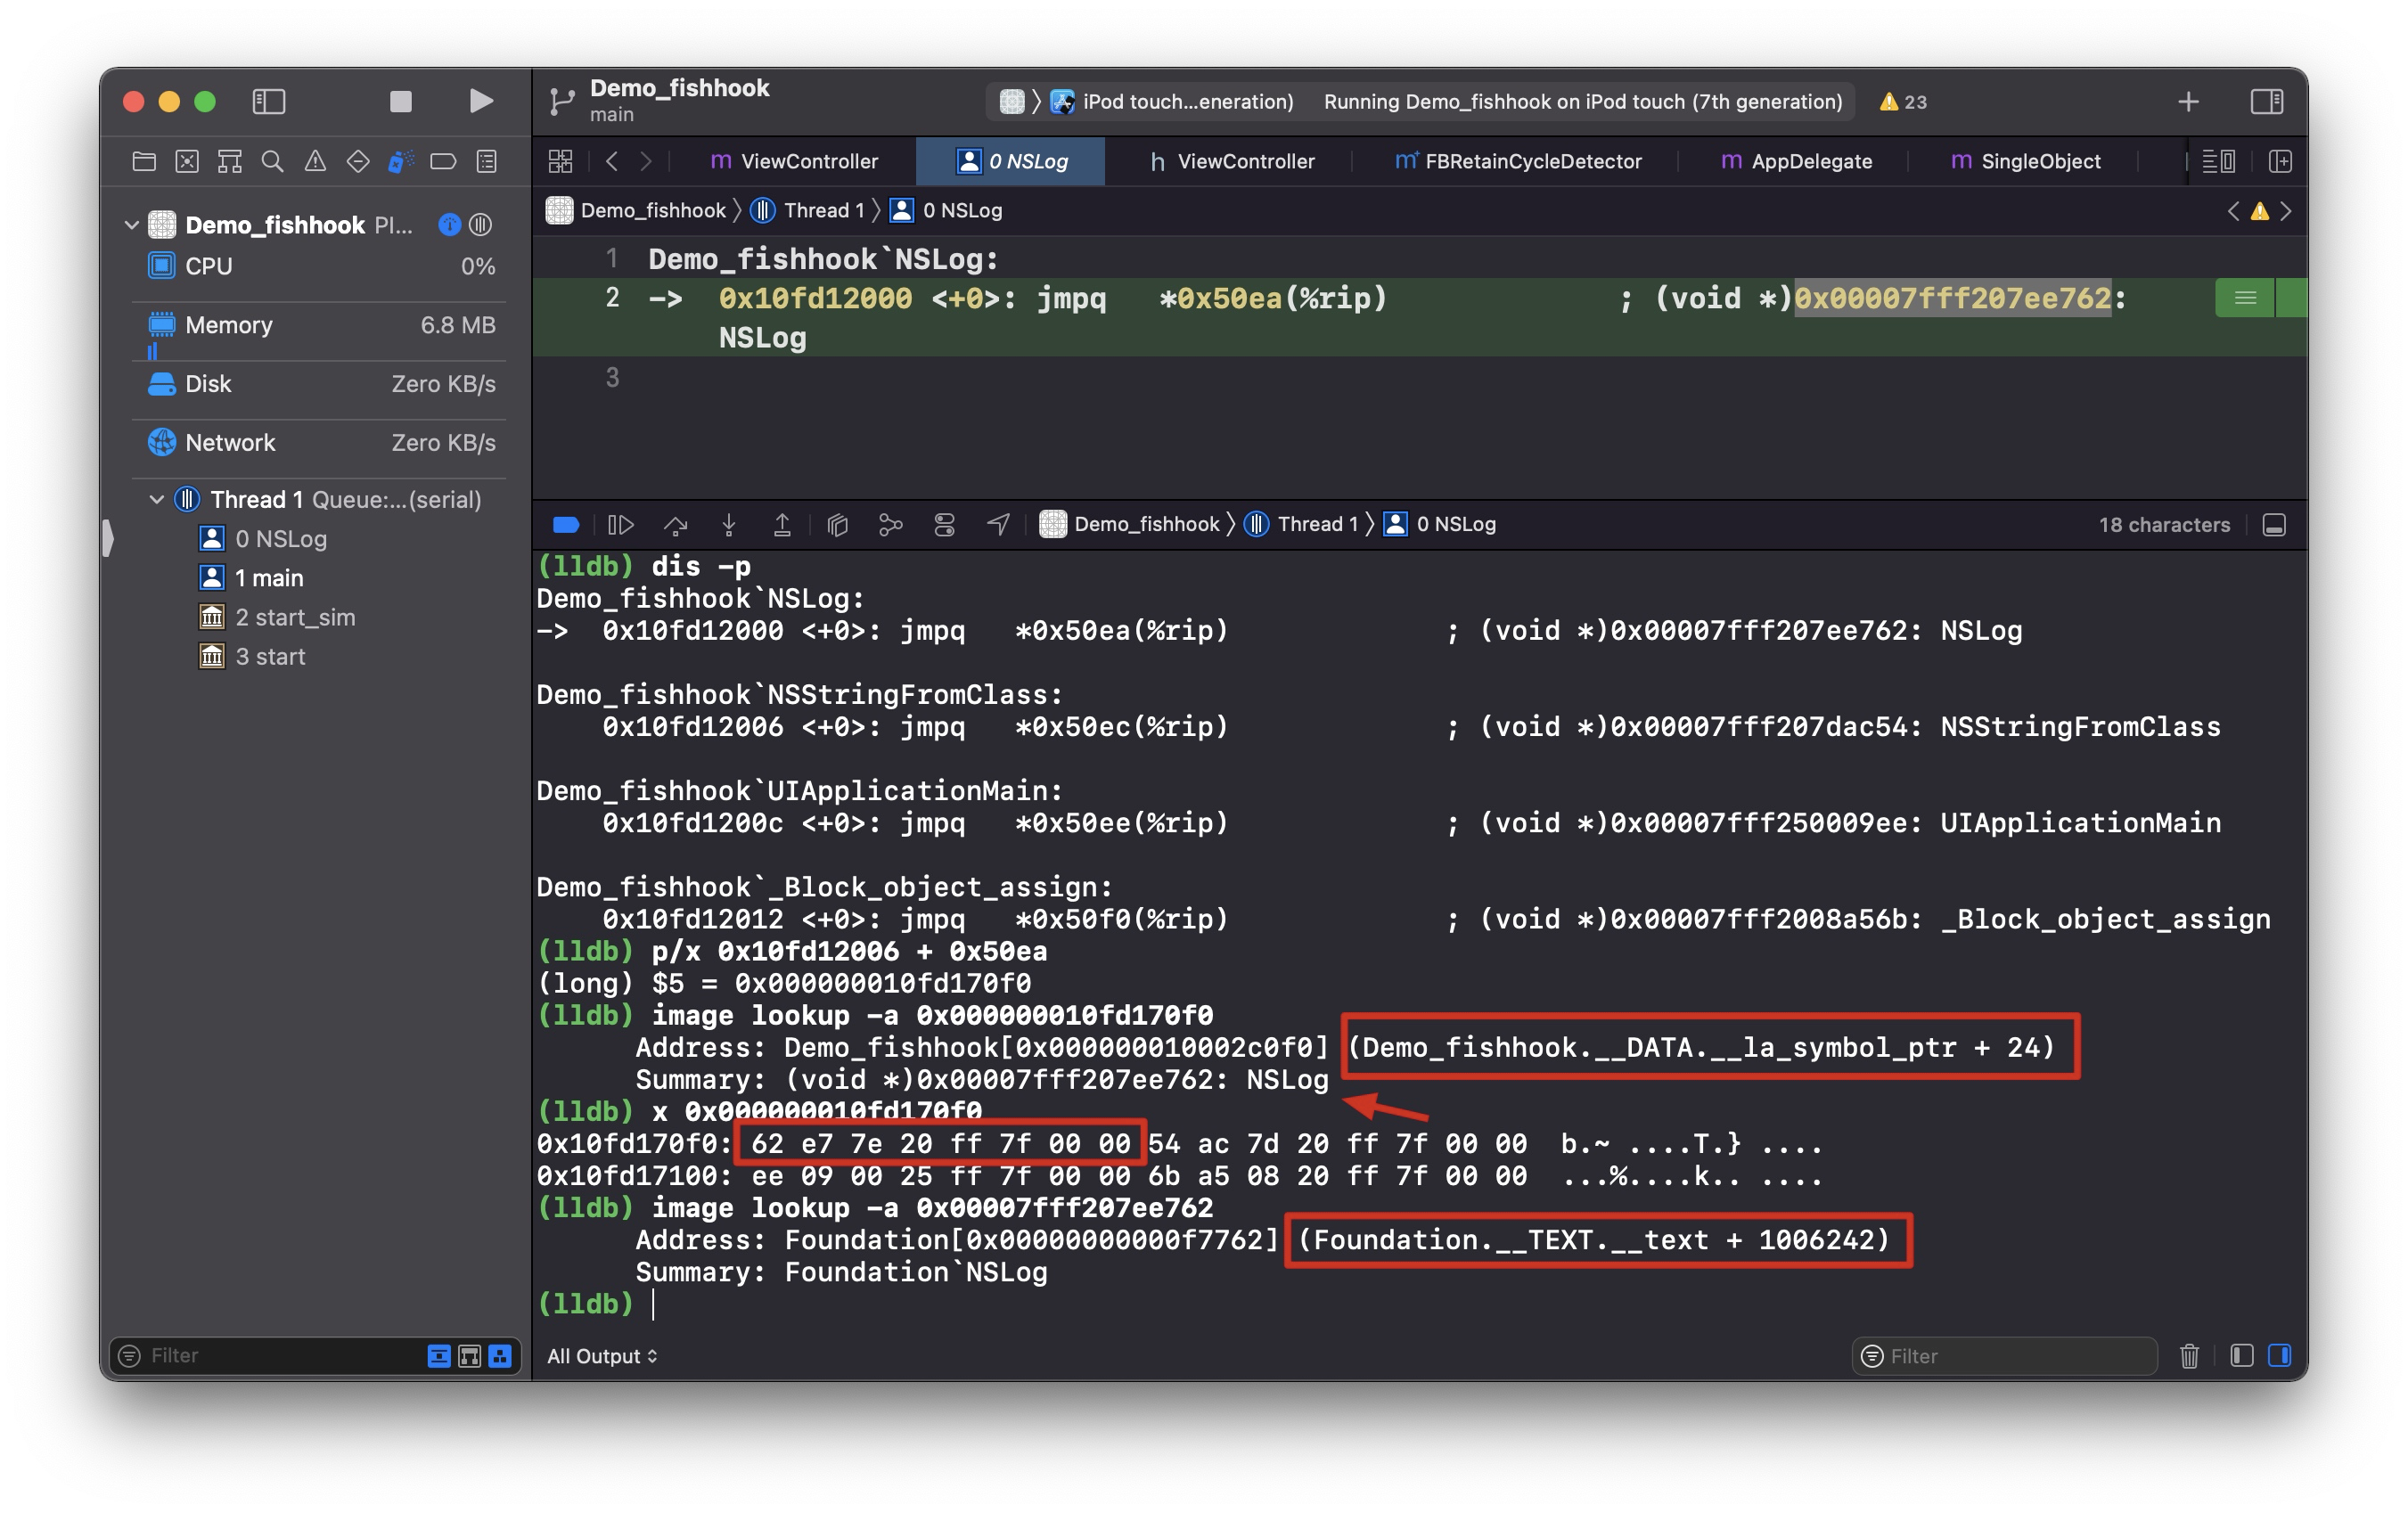Toggle breakpoints activation in debug bar
Viewport: 2408px width, 1513px height.
[x=566, y=524]
